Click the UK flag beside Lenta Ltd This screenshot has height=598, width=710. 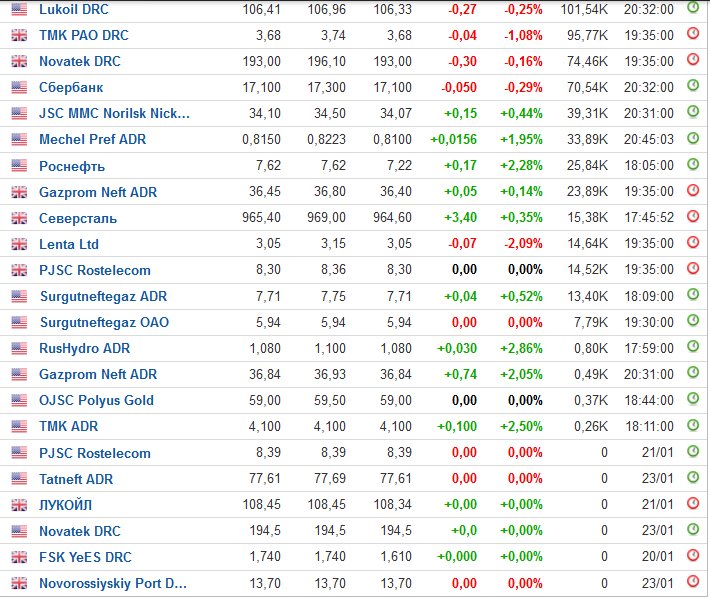pos(19,244)
